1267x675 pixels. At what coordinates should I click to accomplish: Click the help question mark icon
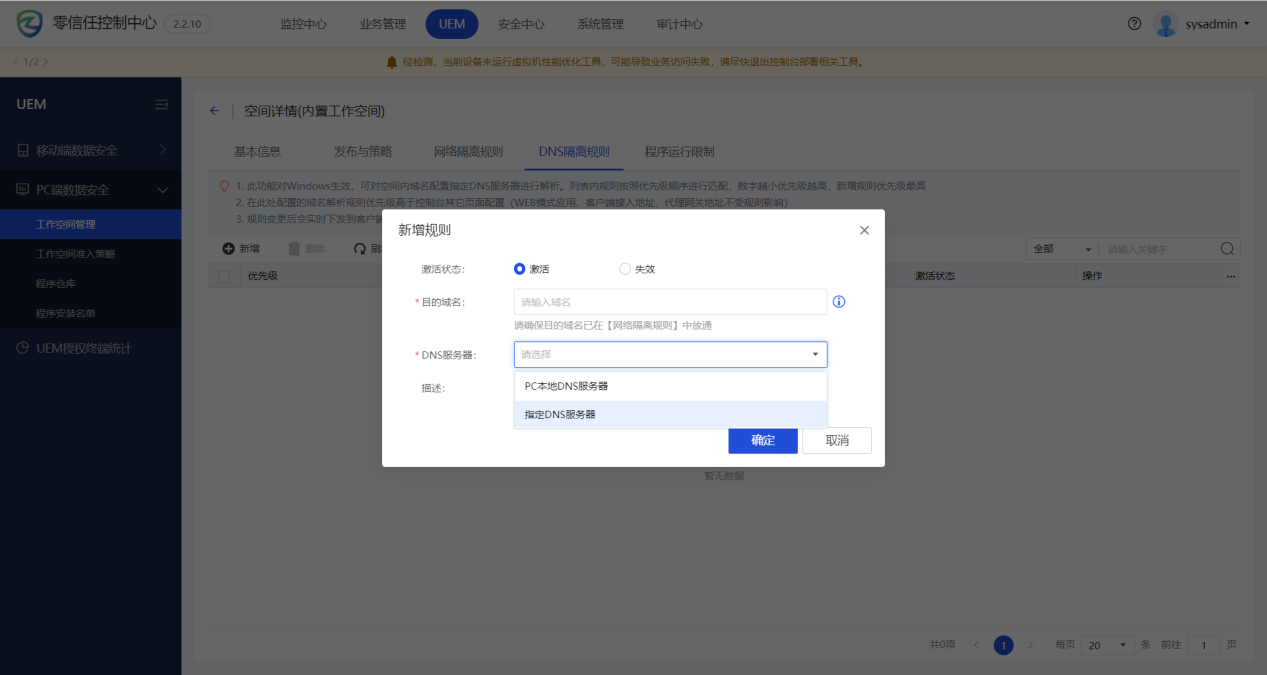(x=1134, y=24)
